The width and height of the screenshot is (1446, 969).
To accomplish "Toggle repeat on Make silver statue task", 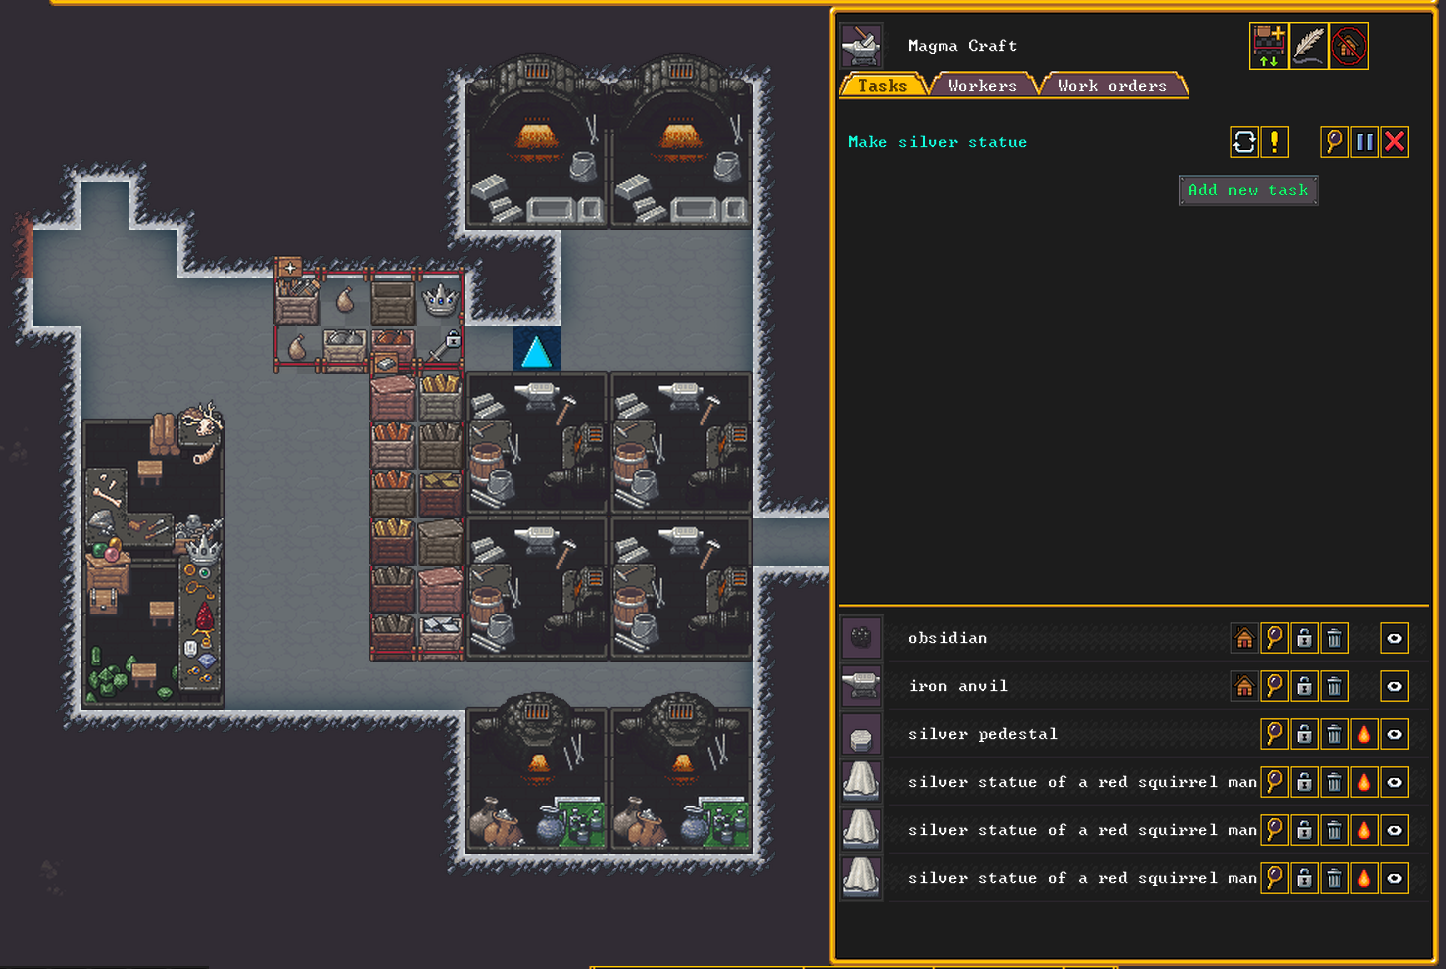I will (1244, 142).
